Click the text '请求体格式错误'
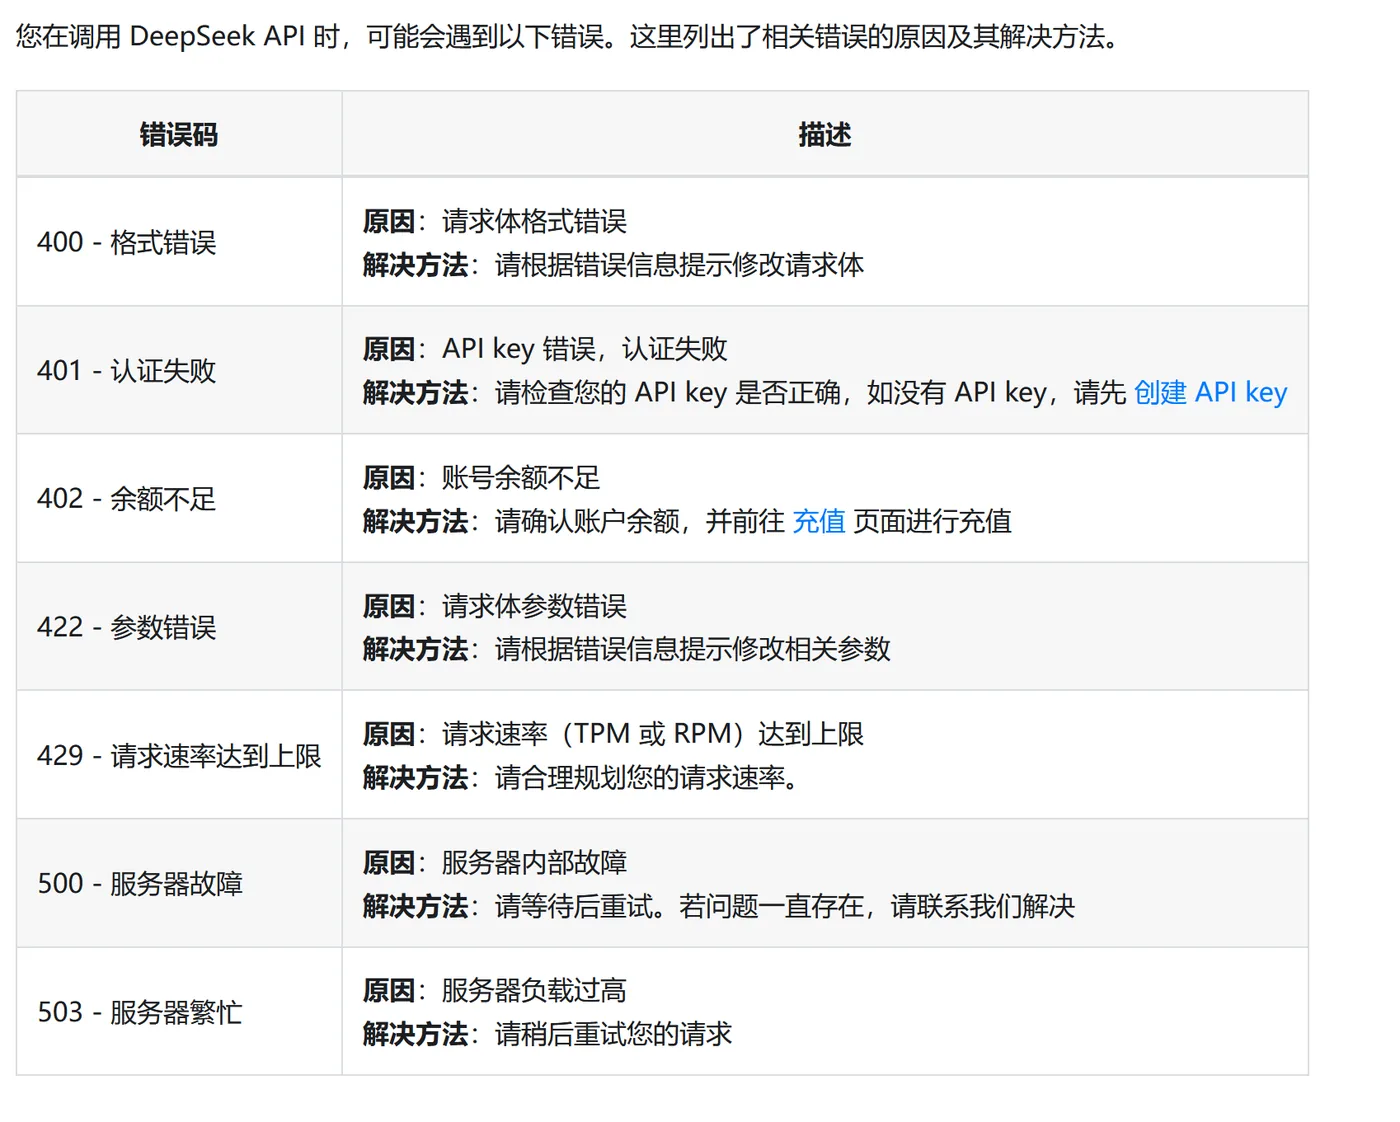The image size is (1400, 1122). (534, 221)
